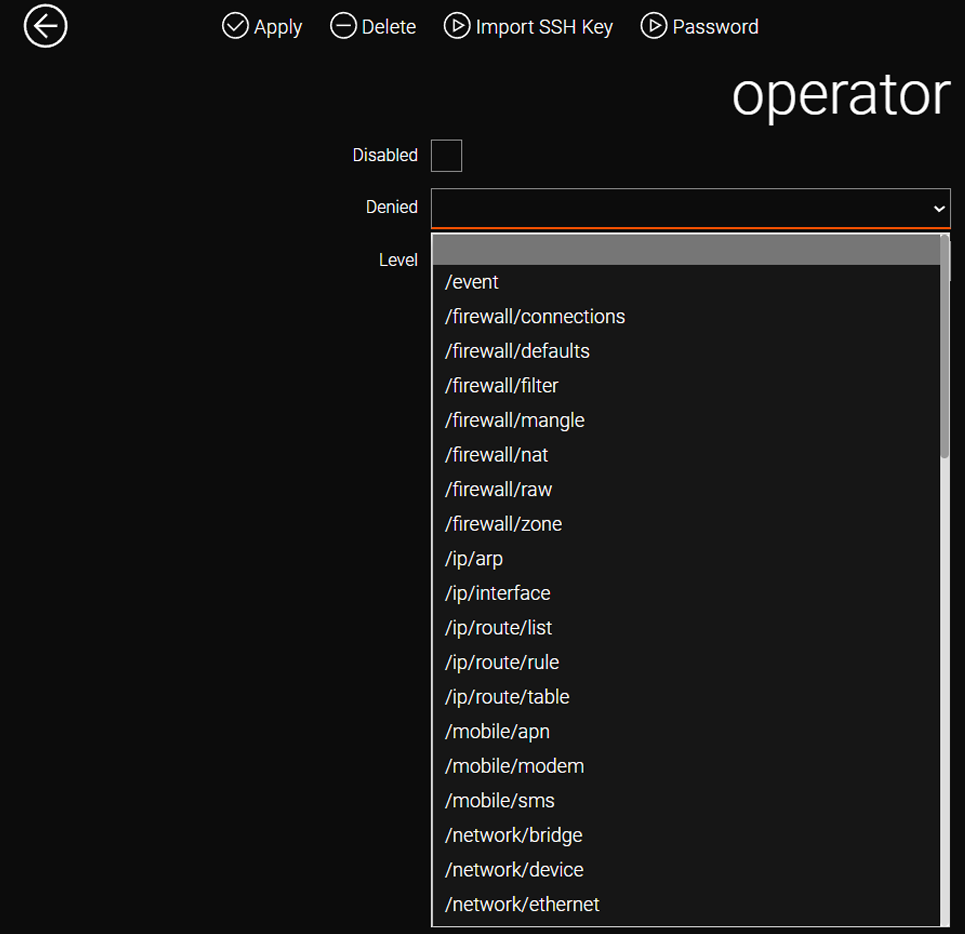Click the Import SSH Key play icon
965x934 pixels.
[457, 26]
